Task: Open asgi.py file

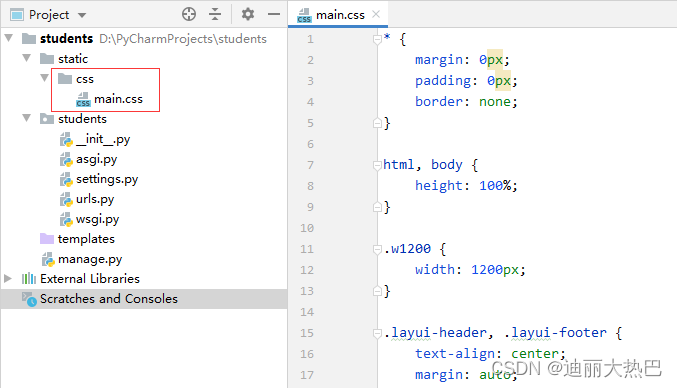Action: click(x=96, y=159)
